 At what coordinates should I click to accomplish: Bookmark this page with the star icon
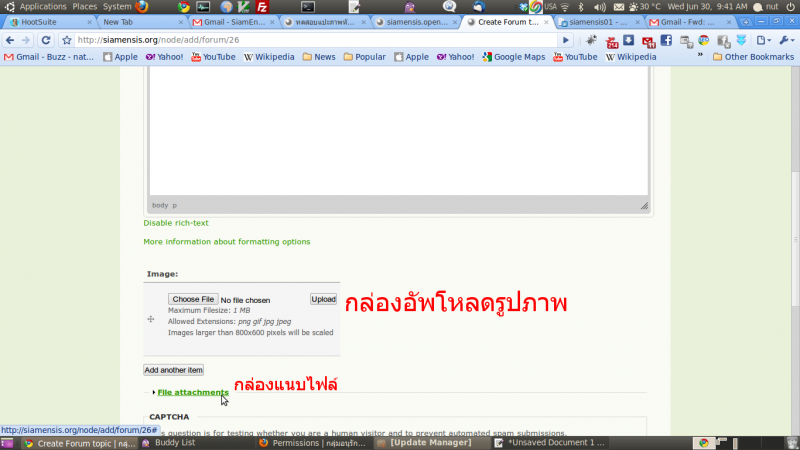pos(66,40)
